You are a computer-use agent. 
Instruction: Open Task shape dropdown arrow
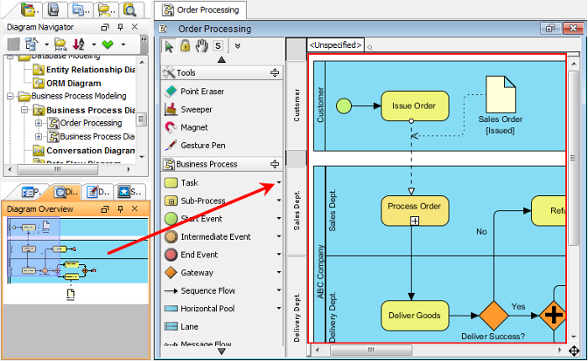(x=279, y=182)
